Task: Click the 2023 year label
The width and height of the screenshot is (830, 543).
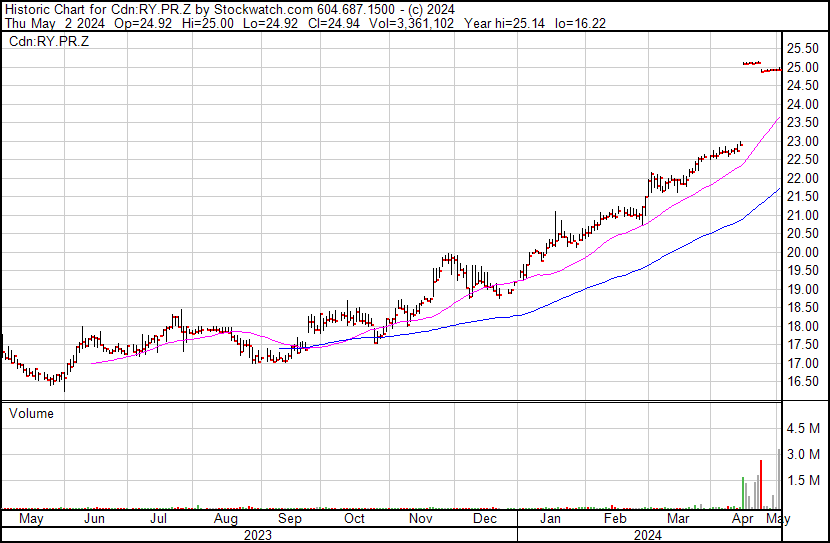Action: coord(258,534)
